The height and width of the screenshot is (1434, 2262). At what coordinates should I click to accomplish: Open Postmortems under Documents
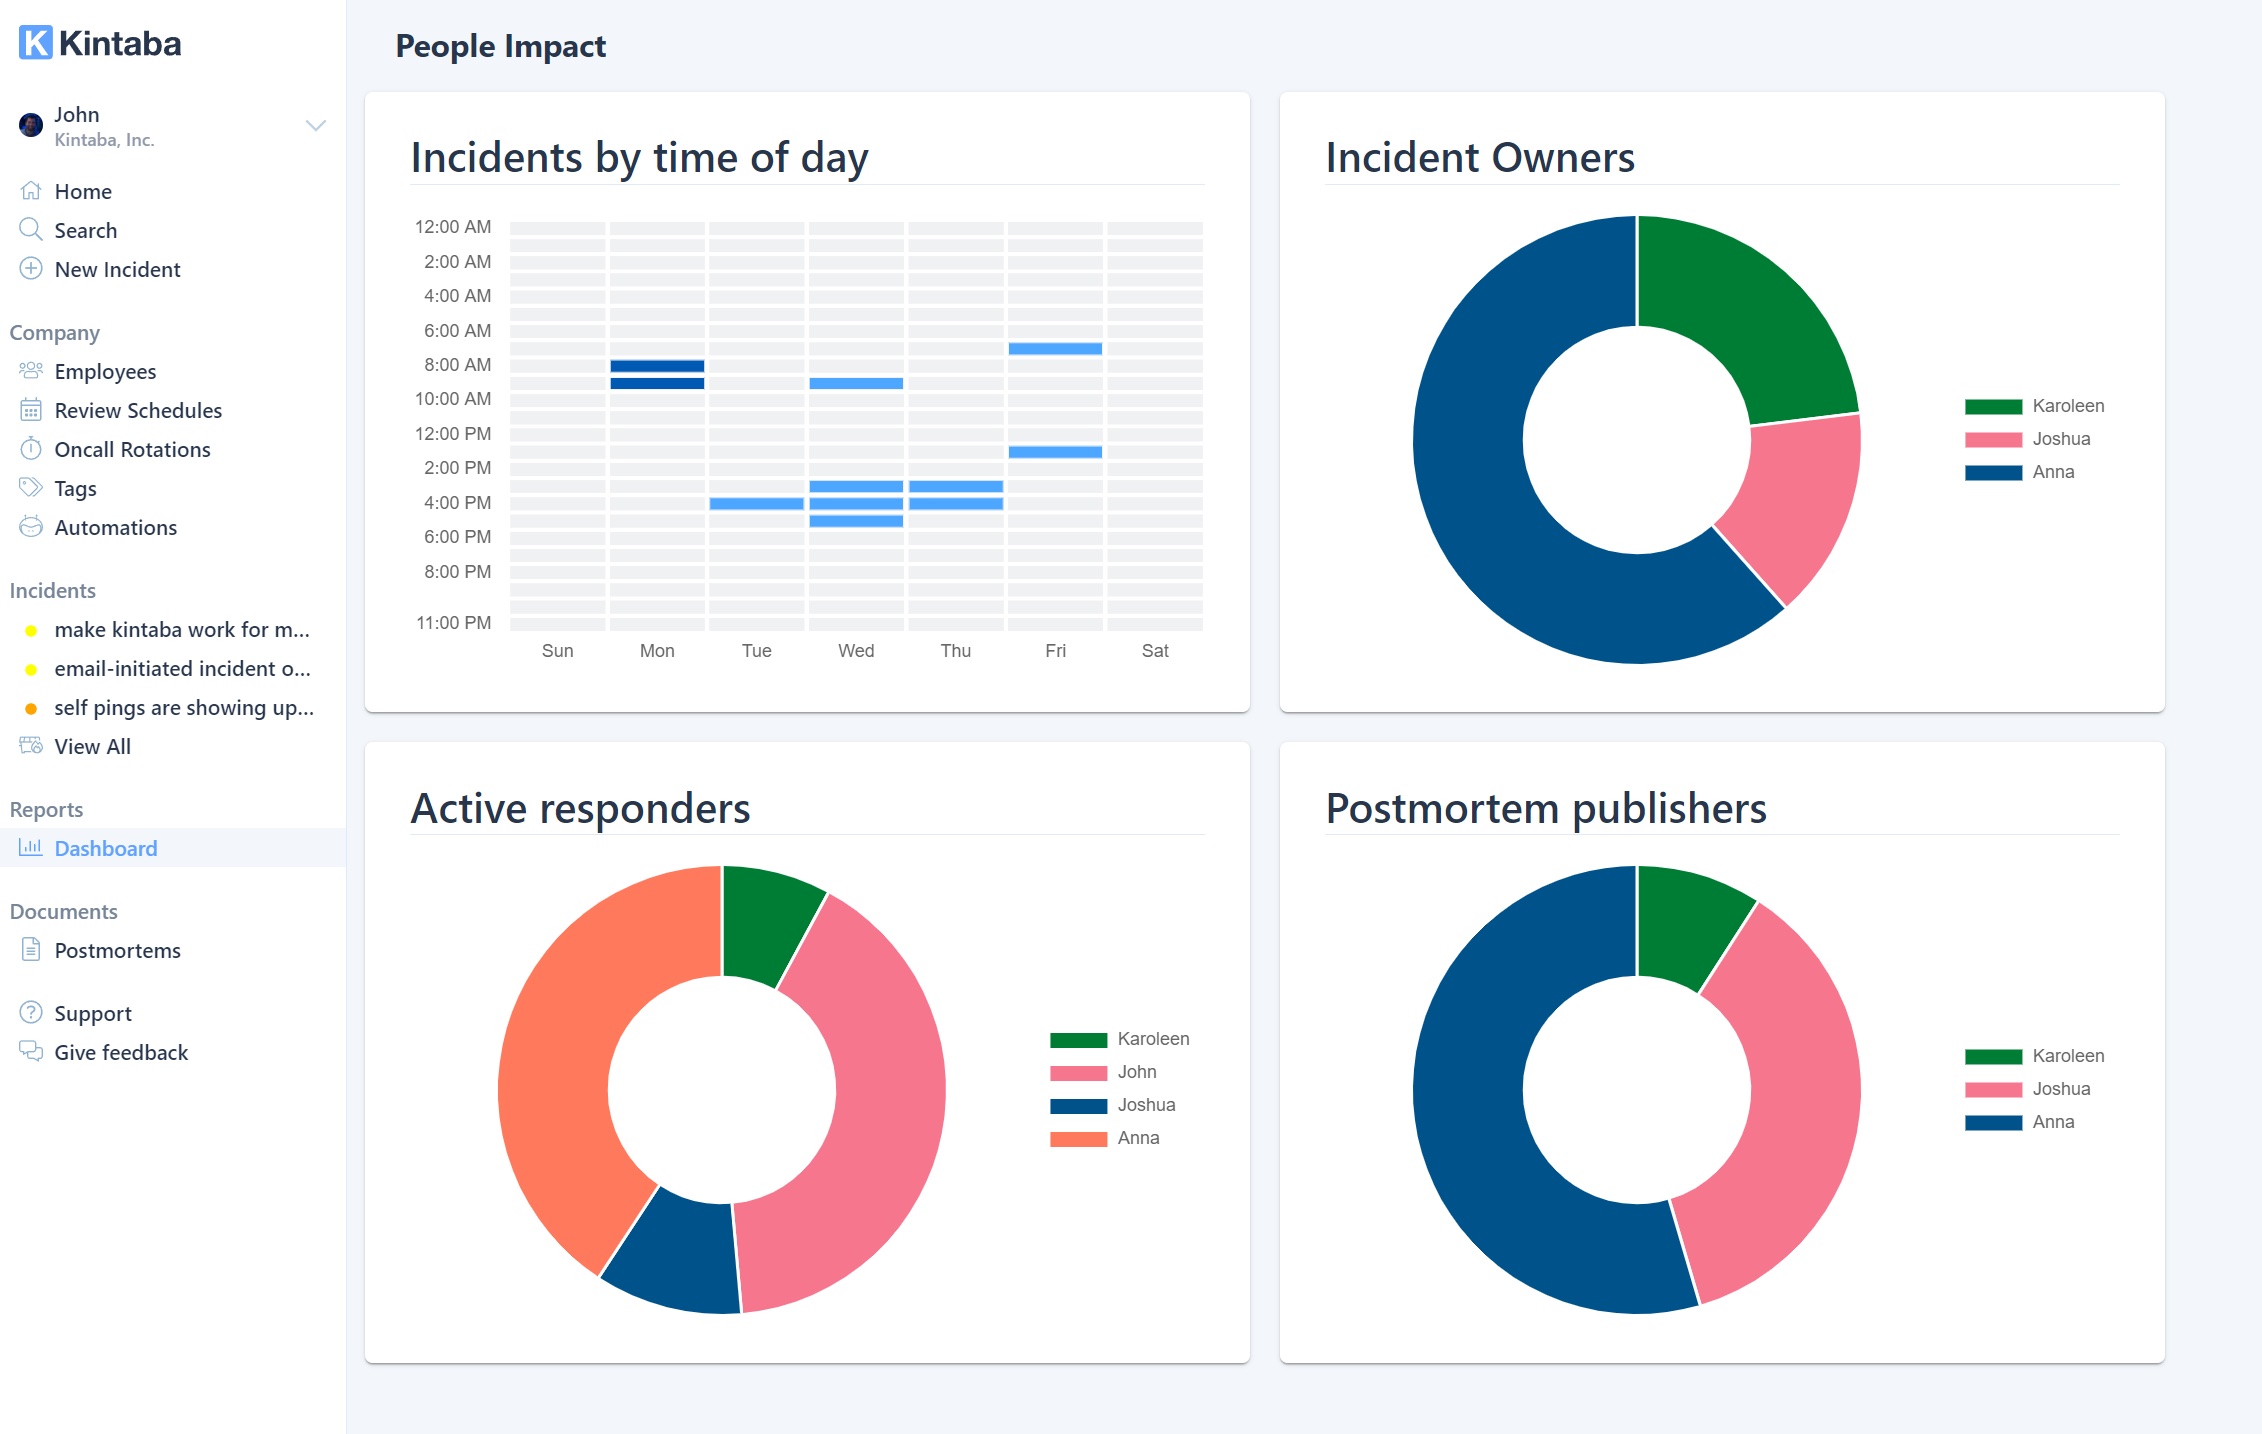[117, 950]
